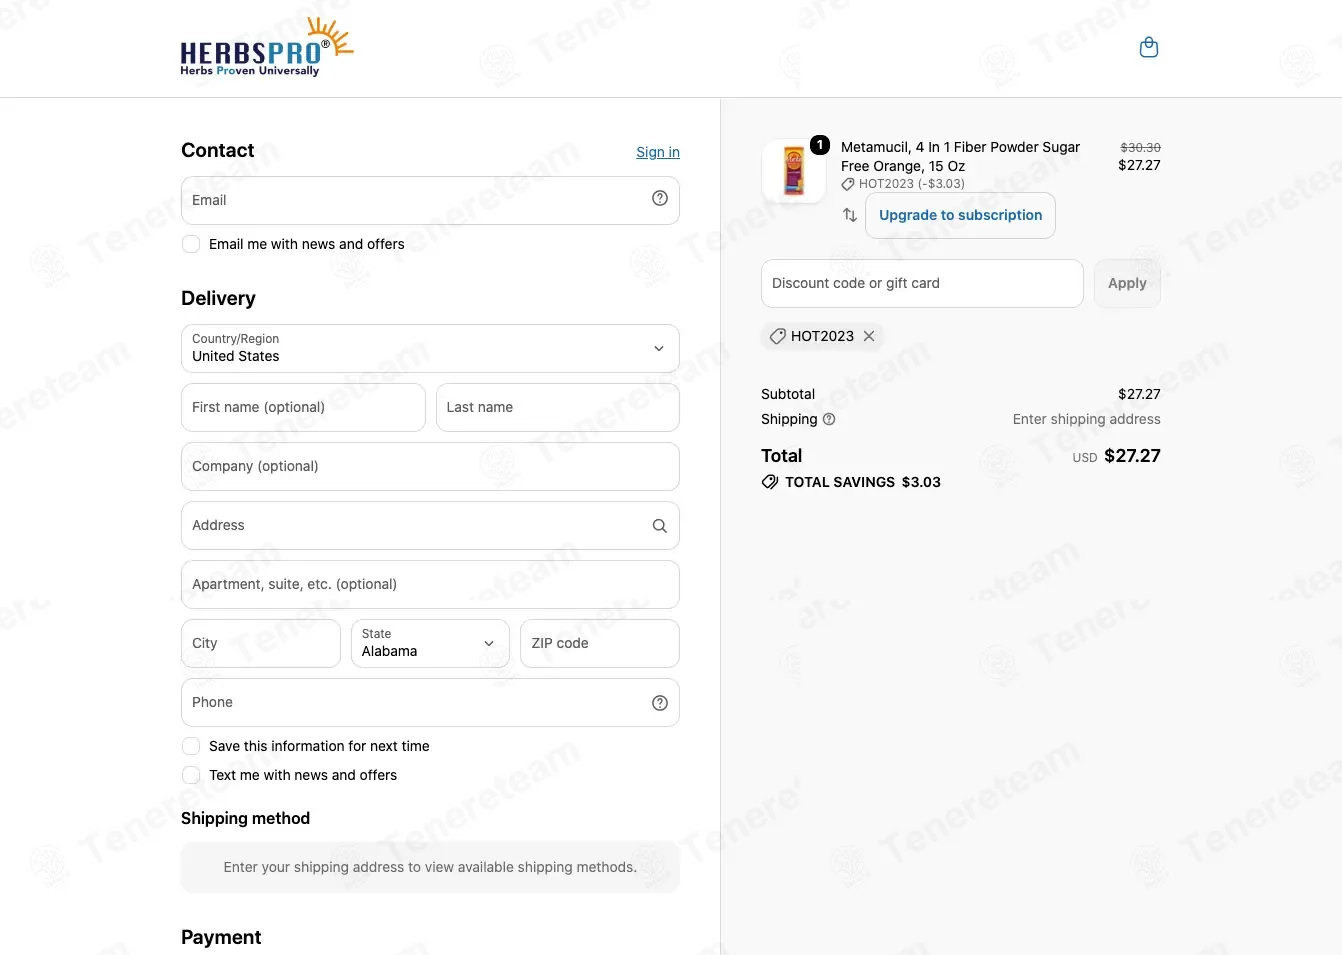This screenshot has width=1342, height=955.
Task: Focus the First name (optional) field
Action: point(303,407)
